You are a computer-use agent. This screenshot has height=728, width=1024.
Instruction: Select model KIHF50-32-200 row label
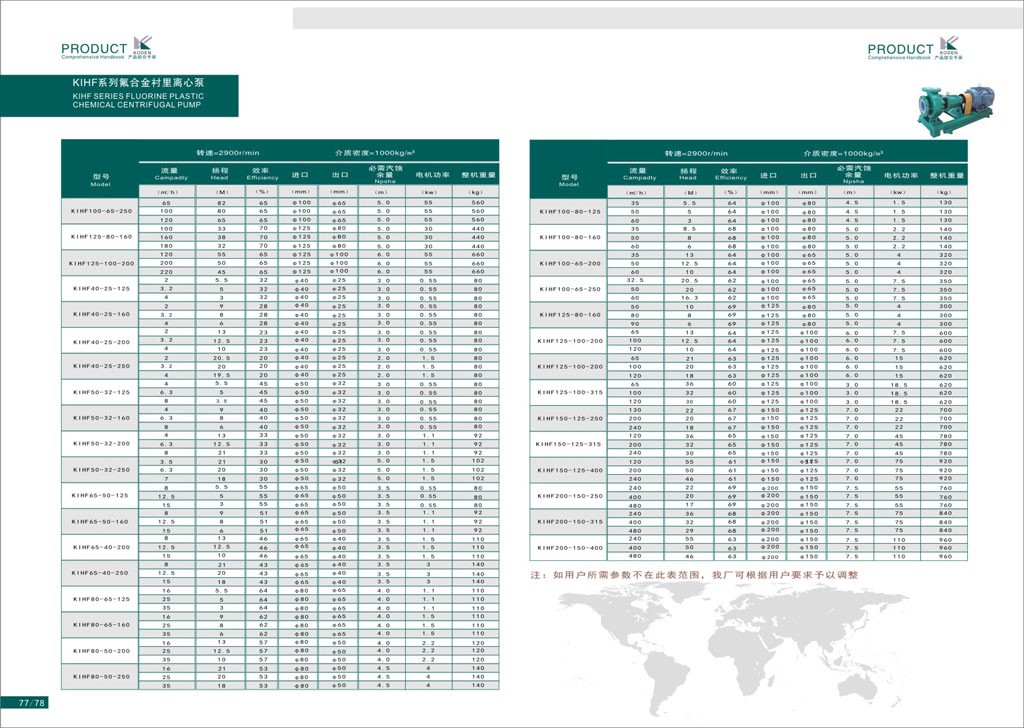tap(100, 444)
